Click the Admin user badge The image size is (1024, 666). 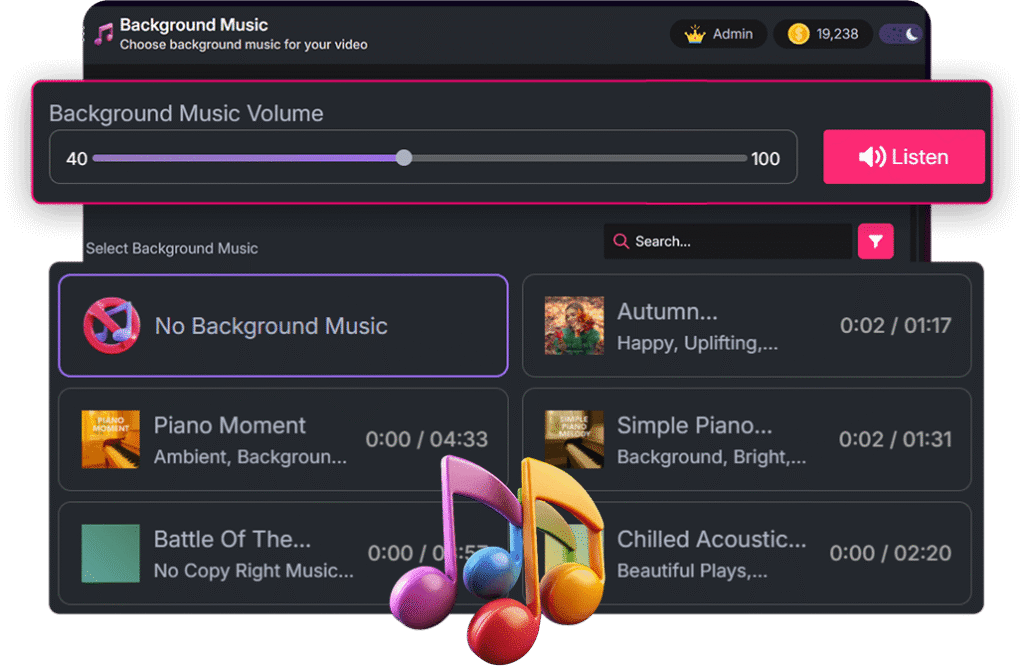coord(719,34)
